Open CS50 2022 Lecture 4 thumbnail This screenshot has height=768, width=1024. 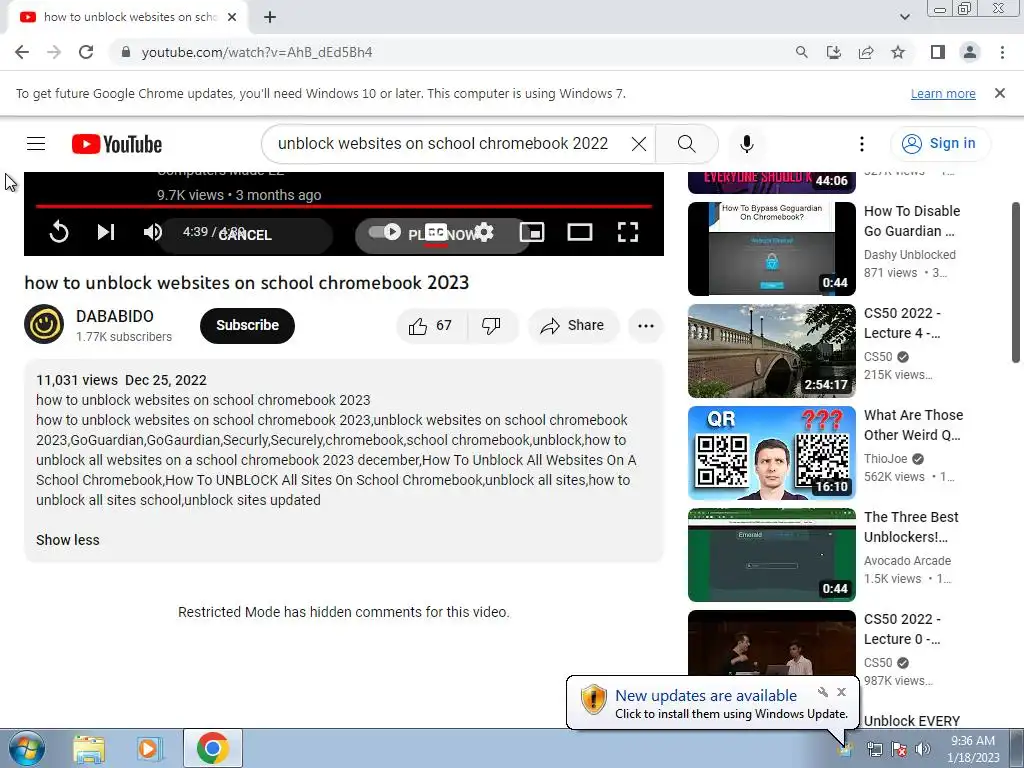[x=771, y=351]
